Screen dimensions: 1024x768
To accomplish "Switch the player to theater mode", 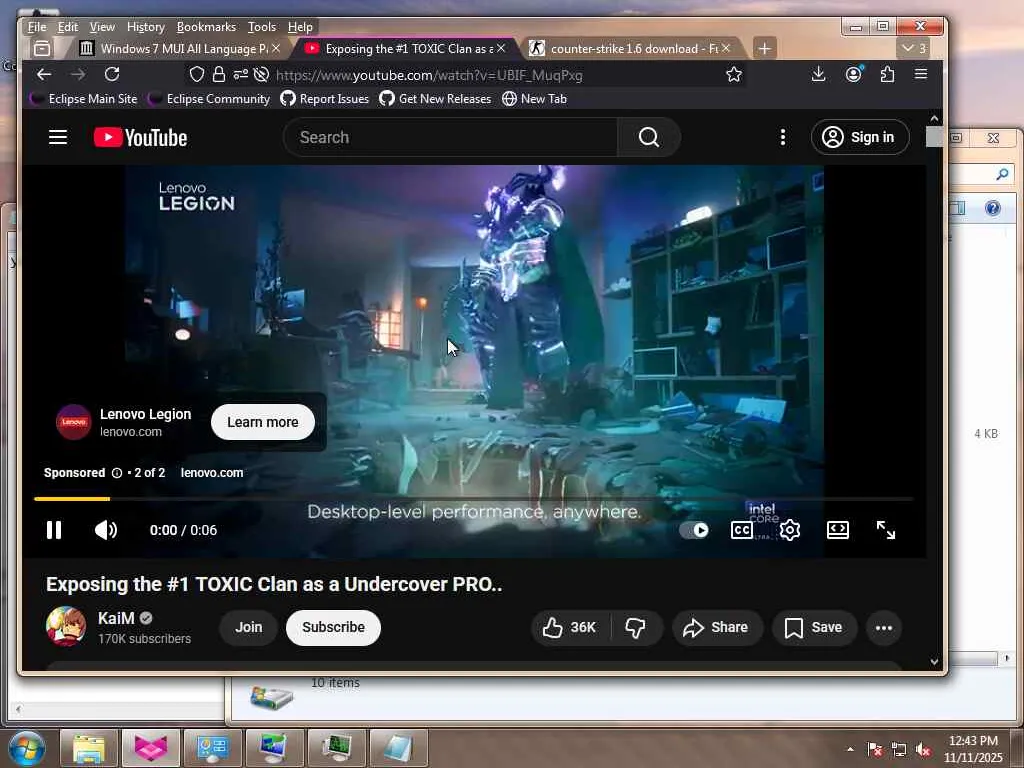I will click(x=838, y=530).
